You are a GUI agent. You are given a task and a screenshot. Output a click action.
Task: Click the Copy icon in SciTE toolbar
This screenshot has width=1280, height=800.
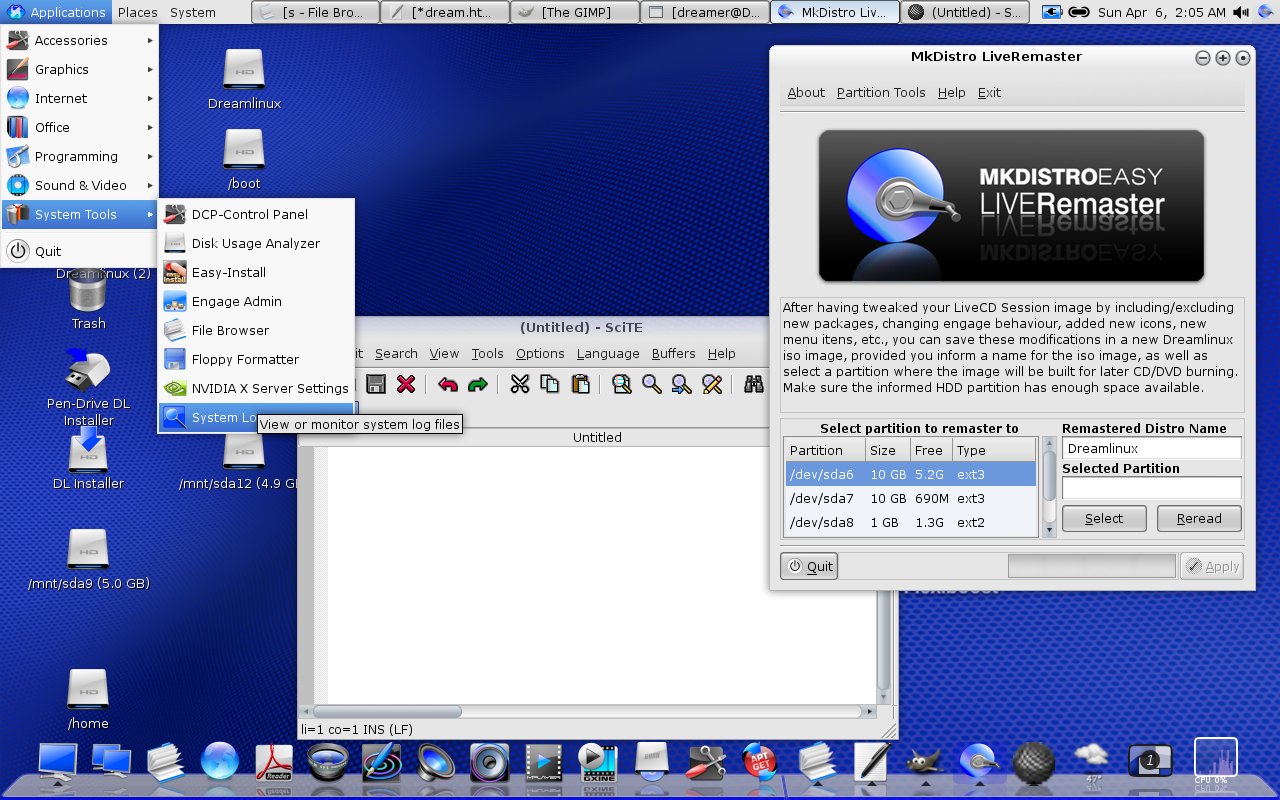[550, 384]
